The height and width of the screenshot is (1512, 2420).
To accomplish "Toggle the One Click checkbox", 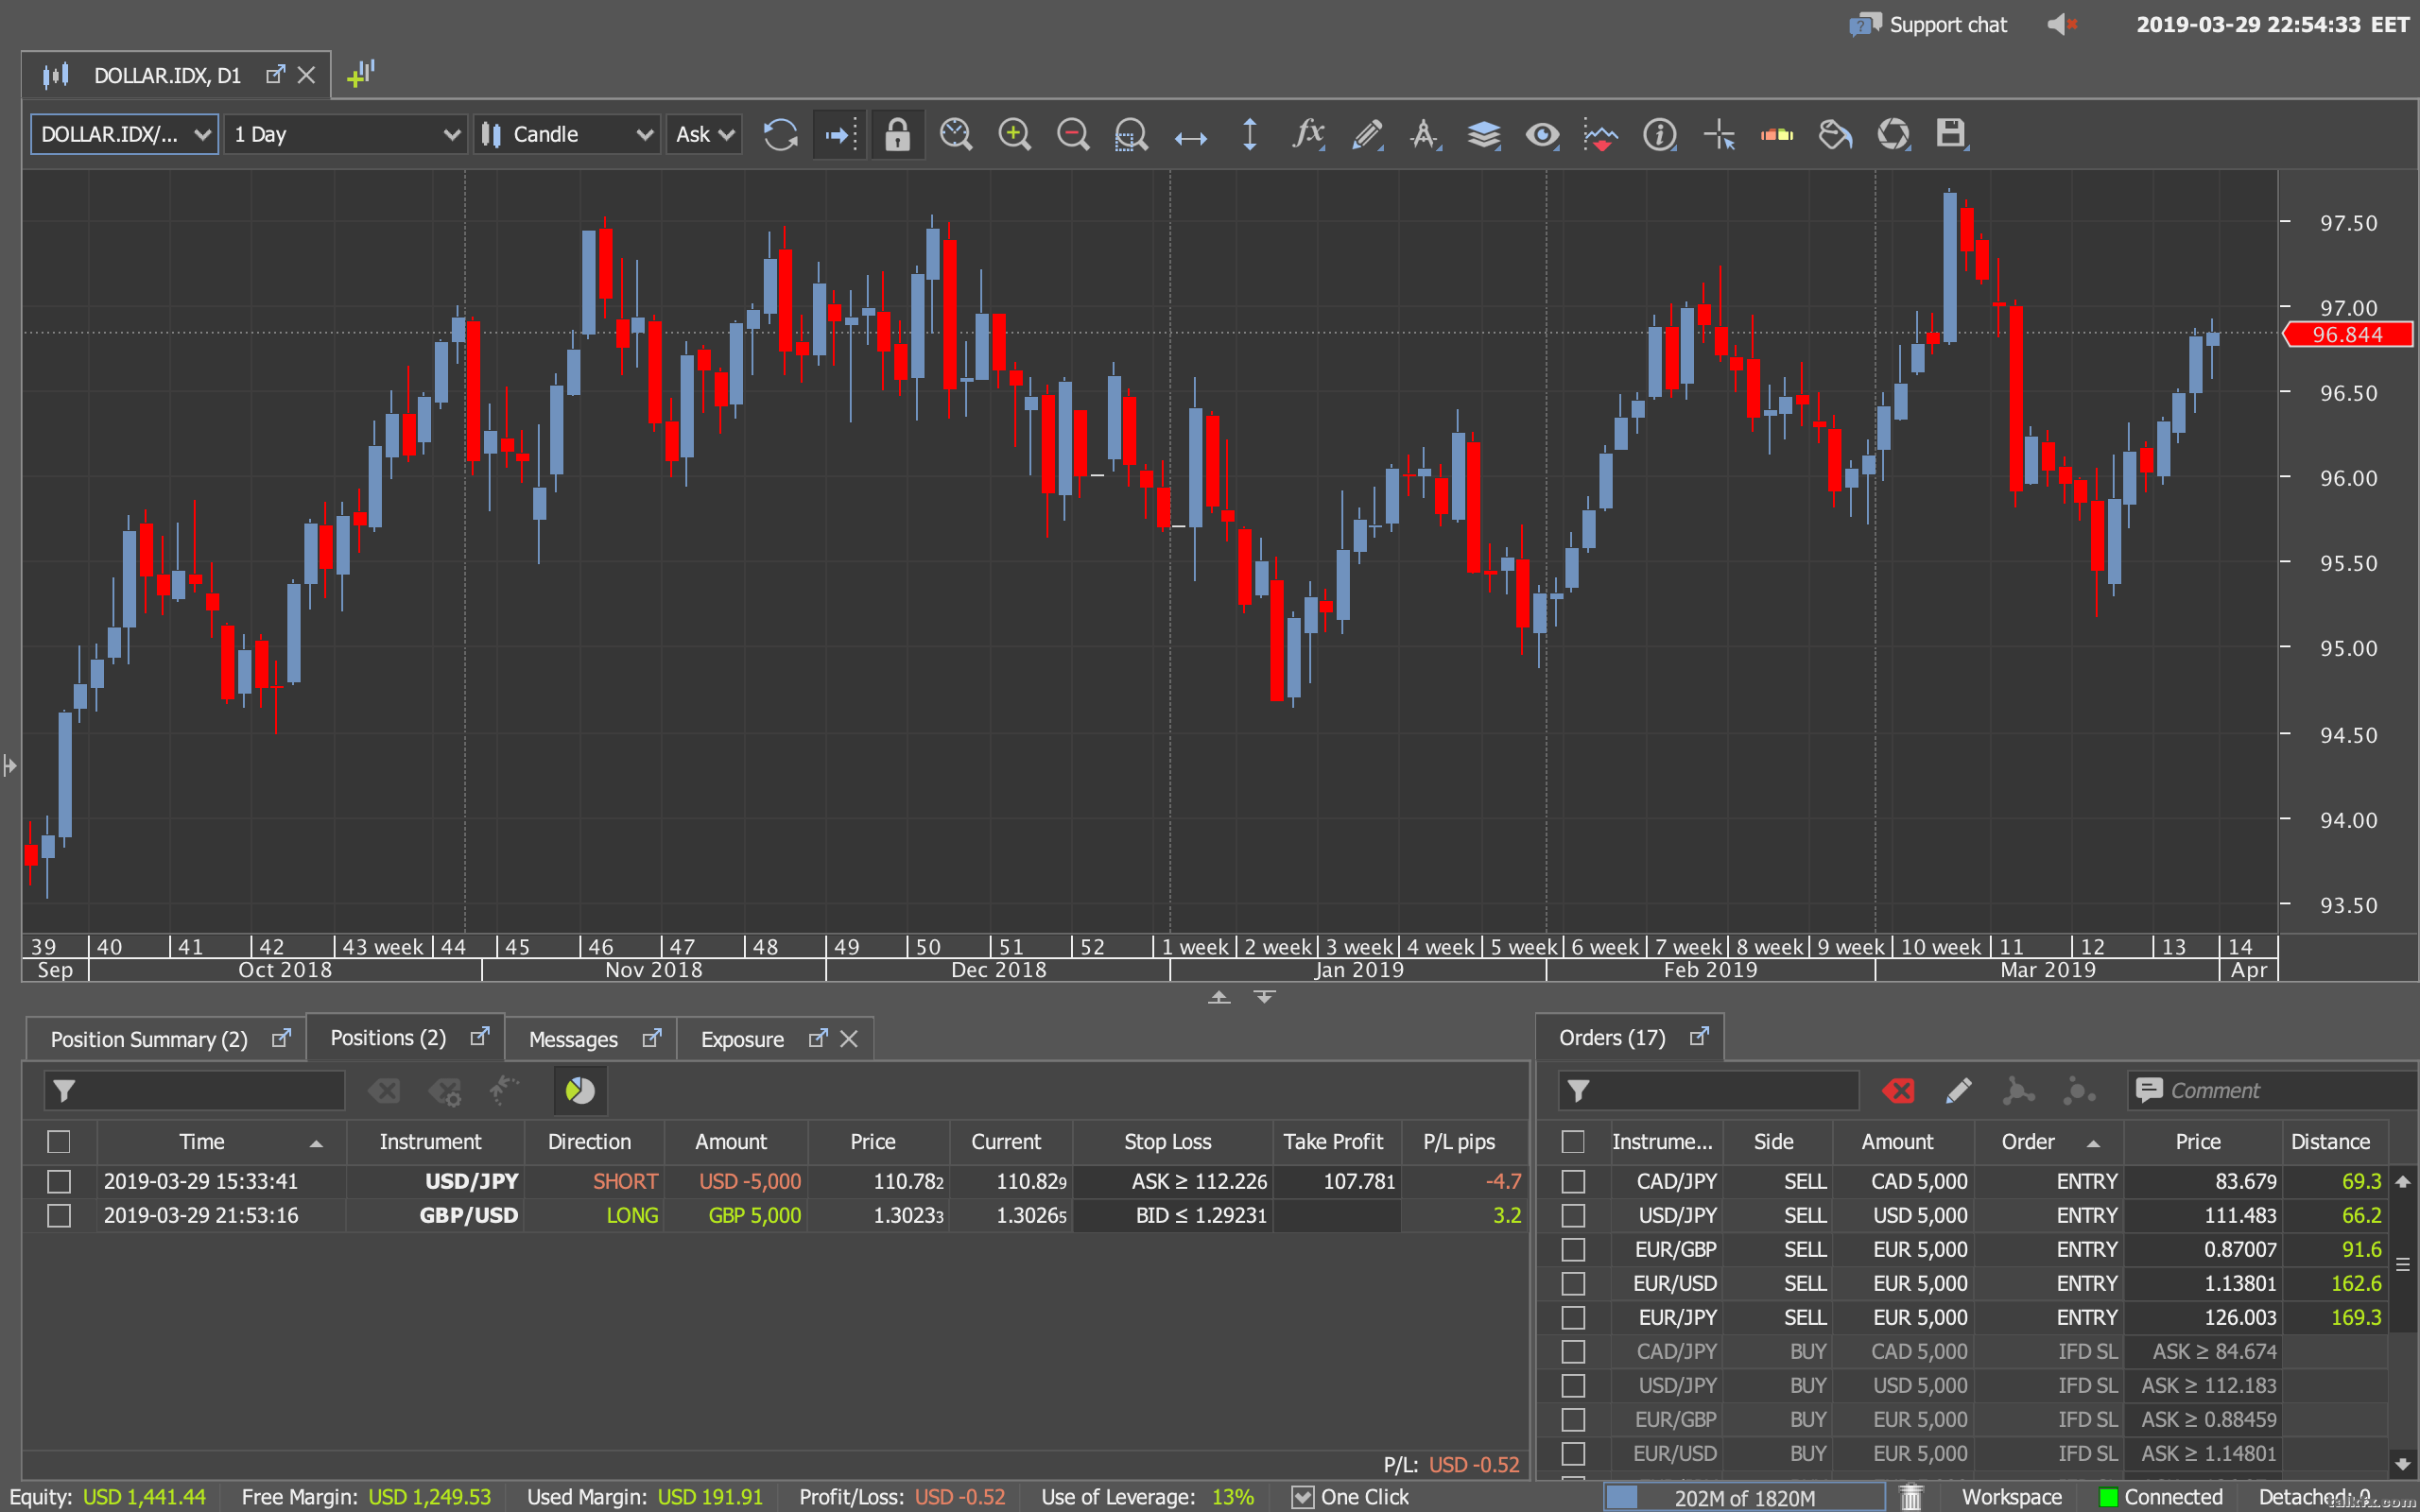I will point(1302,1497).
